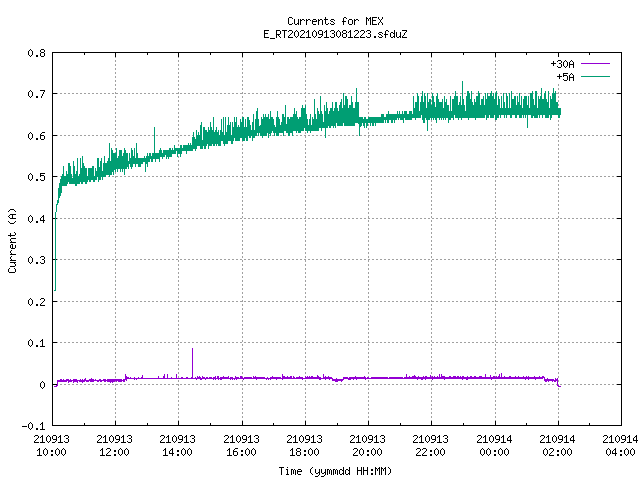Click y-axis tick value -0.1

33,426
